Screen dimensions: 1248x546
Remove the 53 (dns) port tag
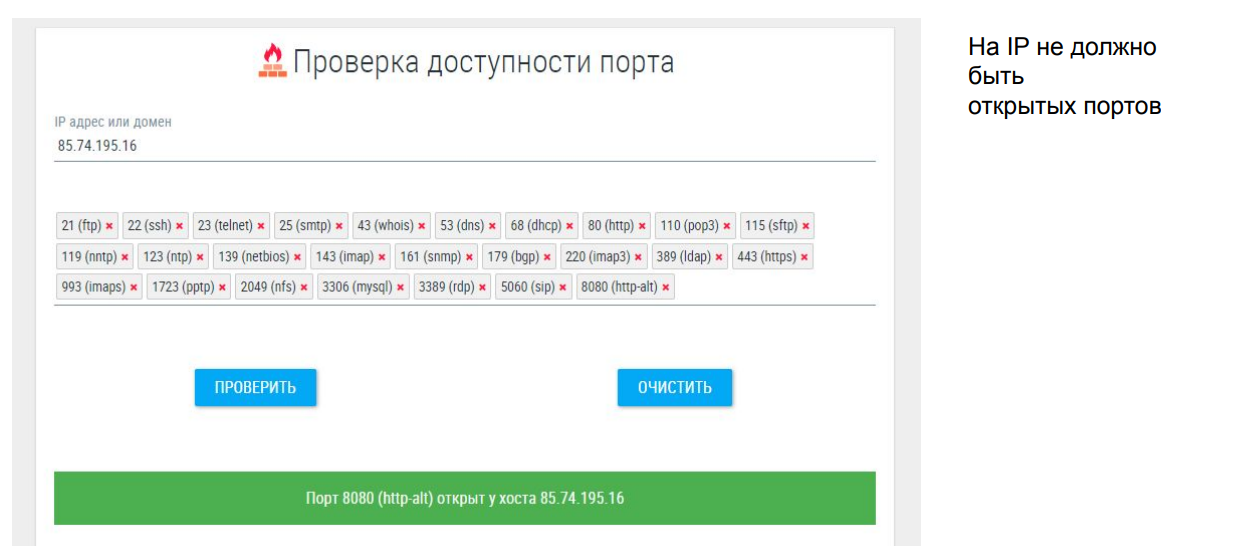492,226
